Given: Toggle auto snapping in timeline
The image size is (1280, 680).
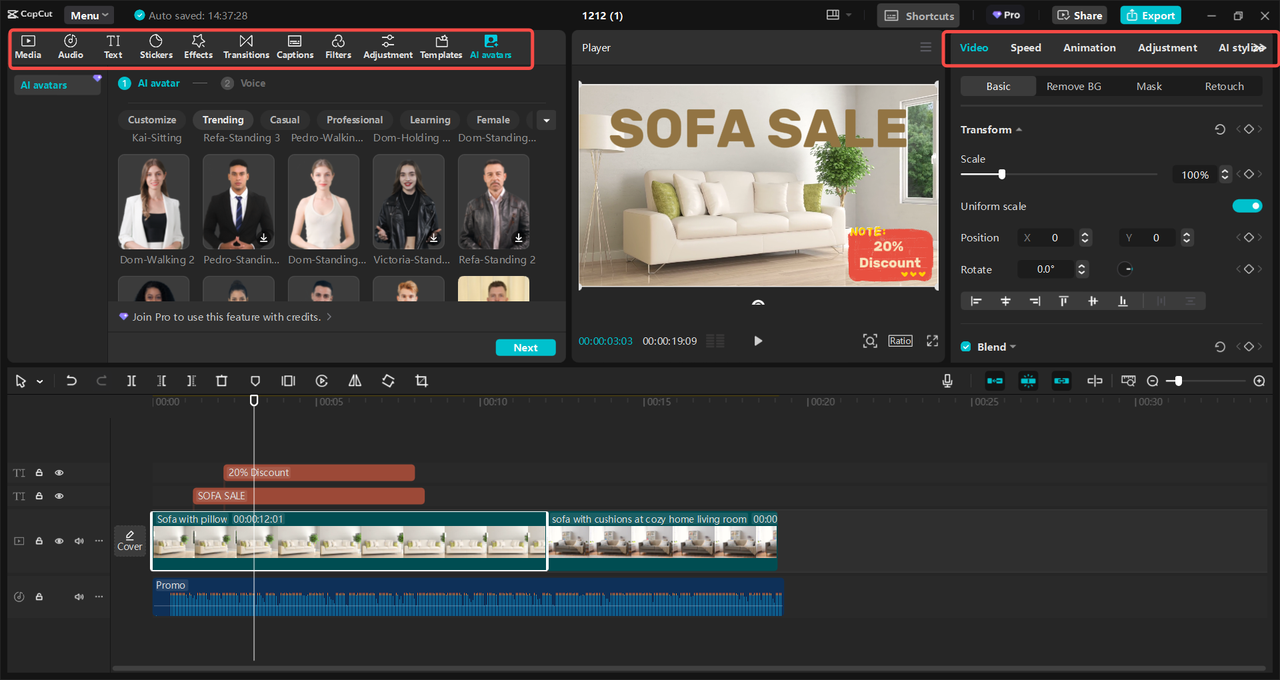Looking at the screenshot, I should pos(1028,381).
